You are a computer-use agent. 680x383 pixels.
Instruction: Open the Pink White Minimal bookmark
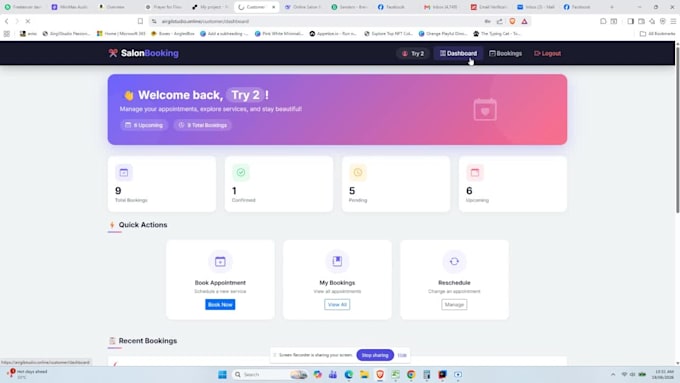point(279,33)
